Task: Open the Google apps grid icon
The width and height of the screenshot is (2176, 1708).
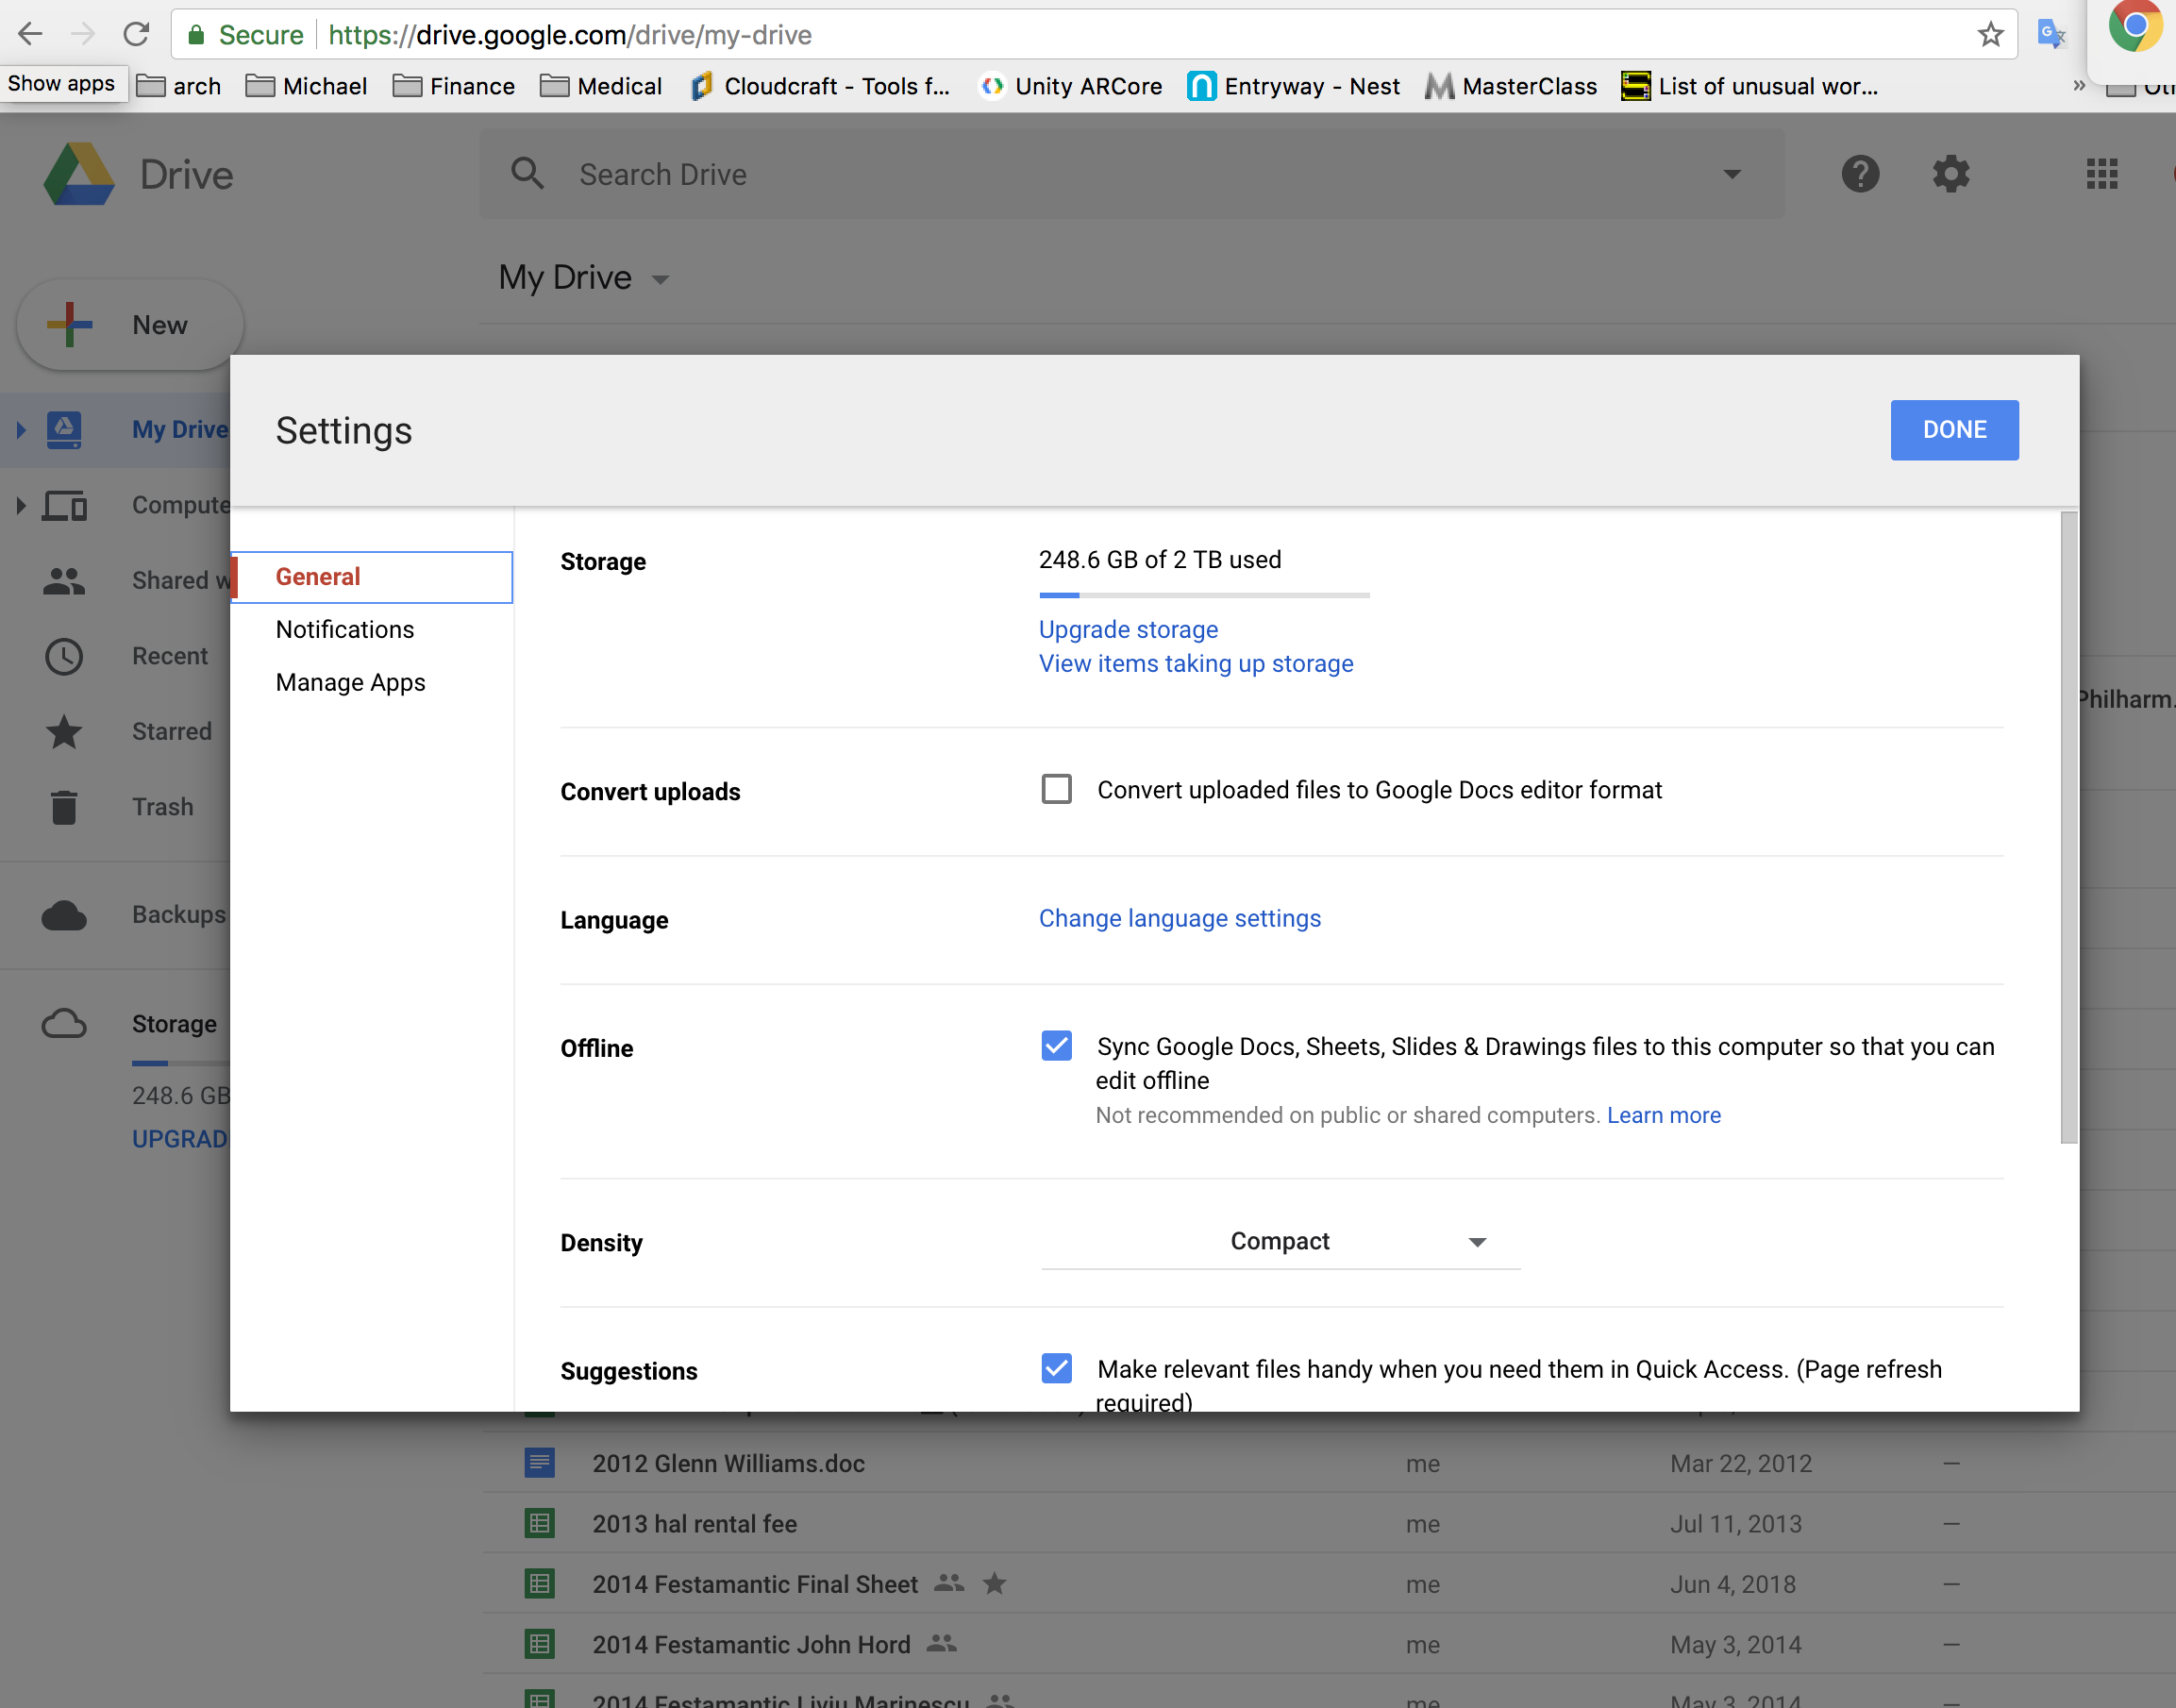Action: coord(2101,174)
